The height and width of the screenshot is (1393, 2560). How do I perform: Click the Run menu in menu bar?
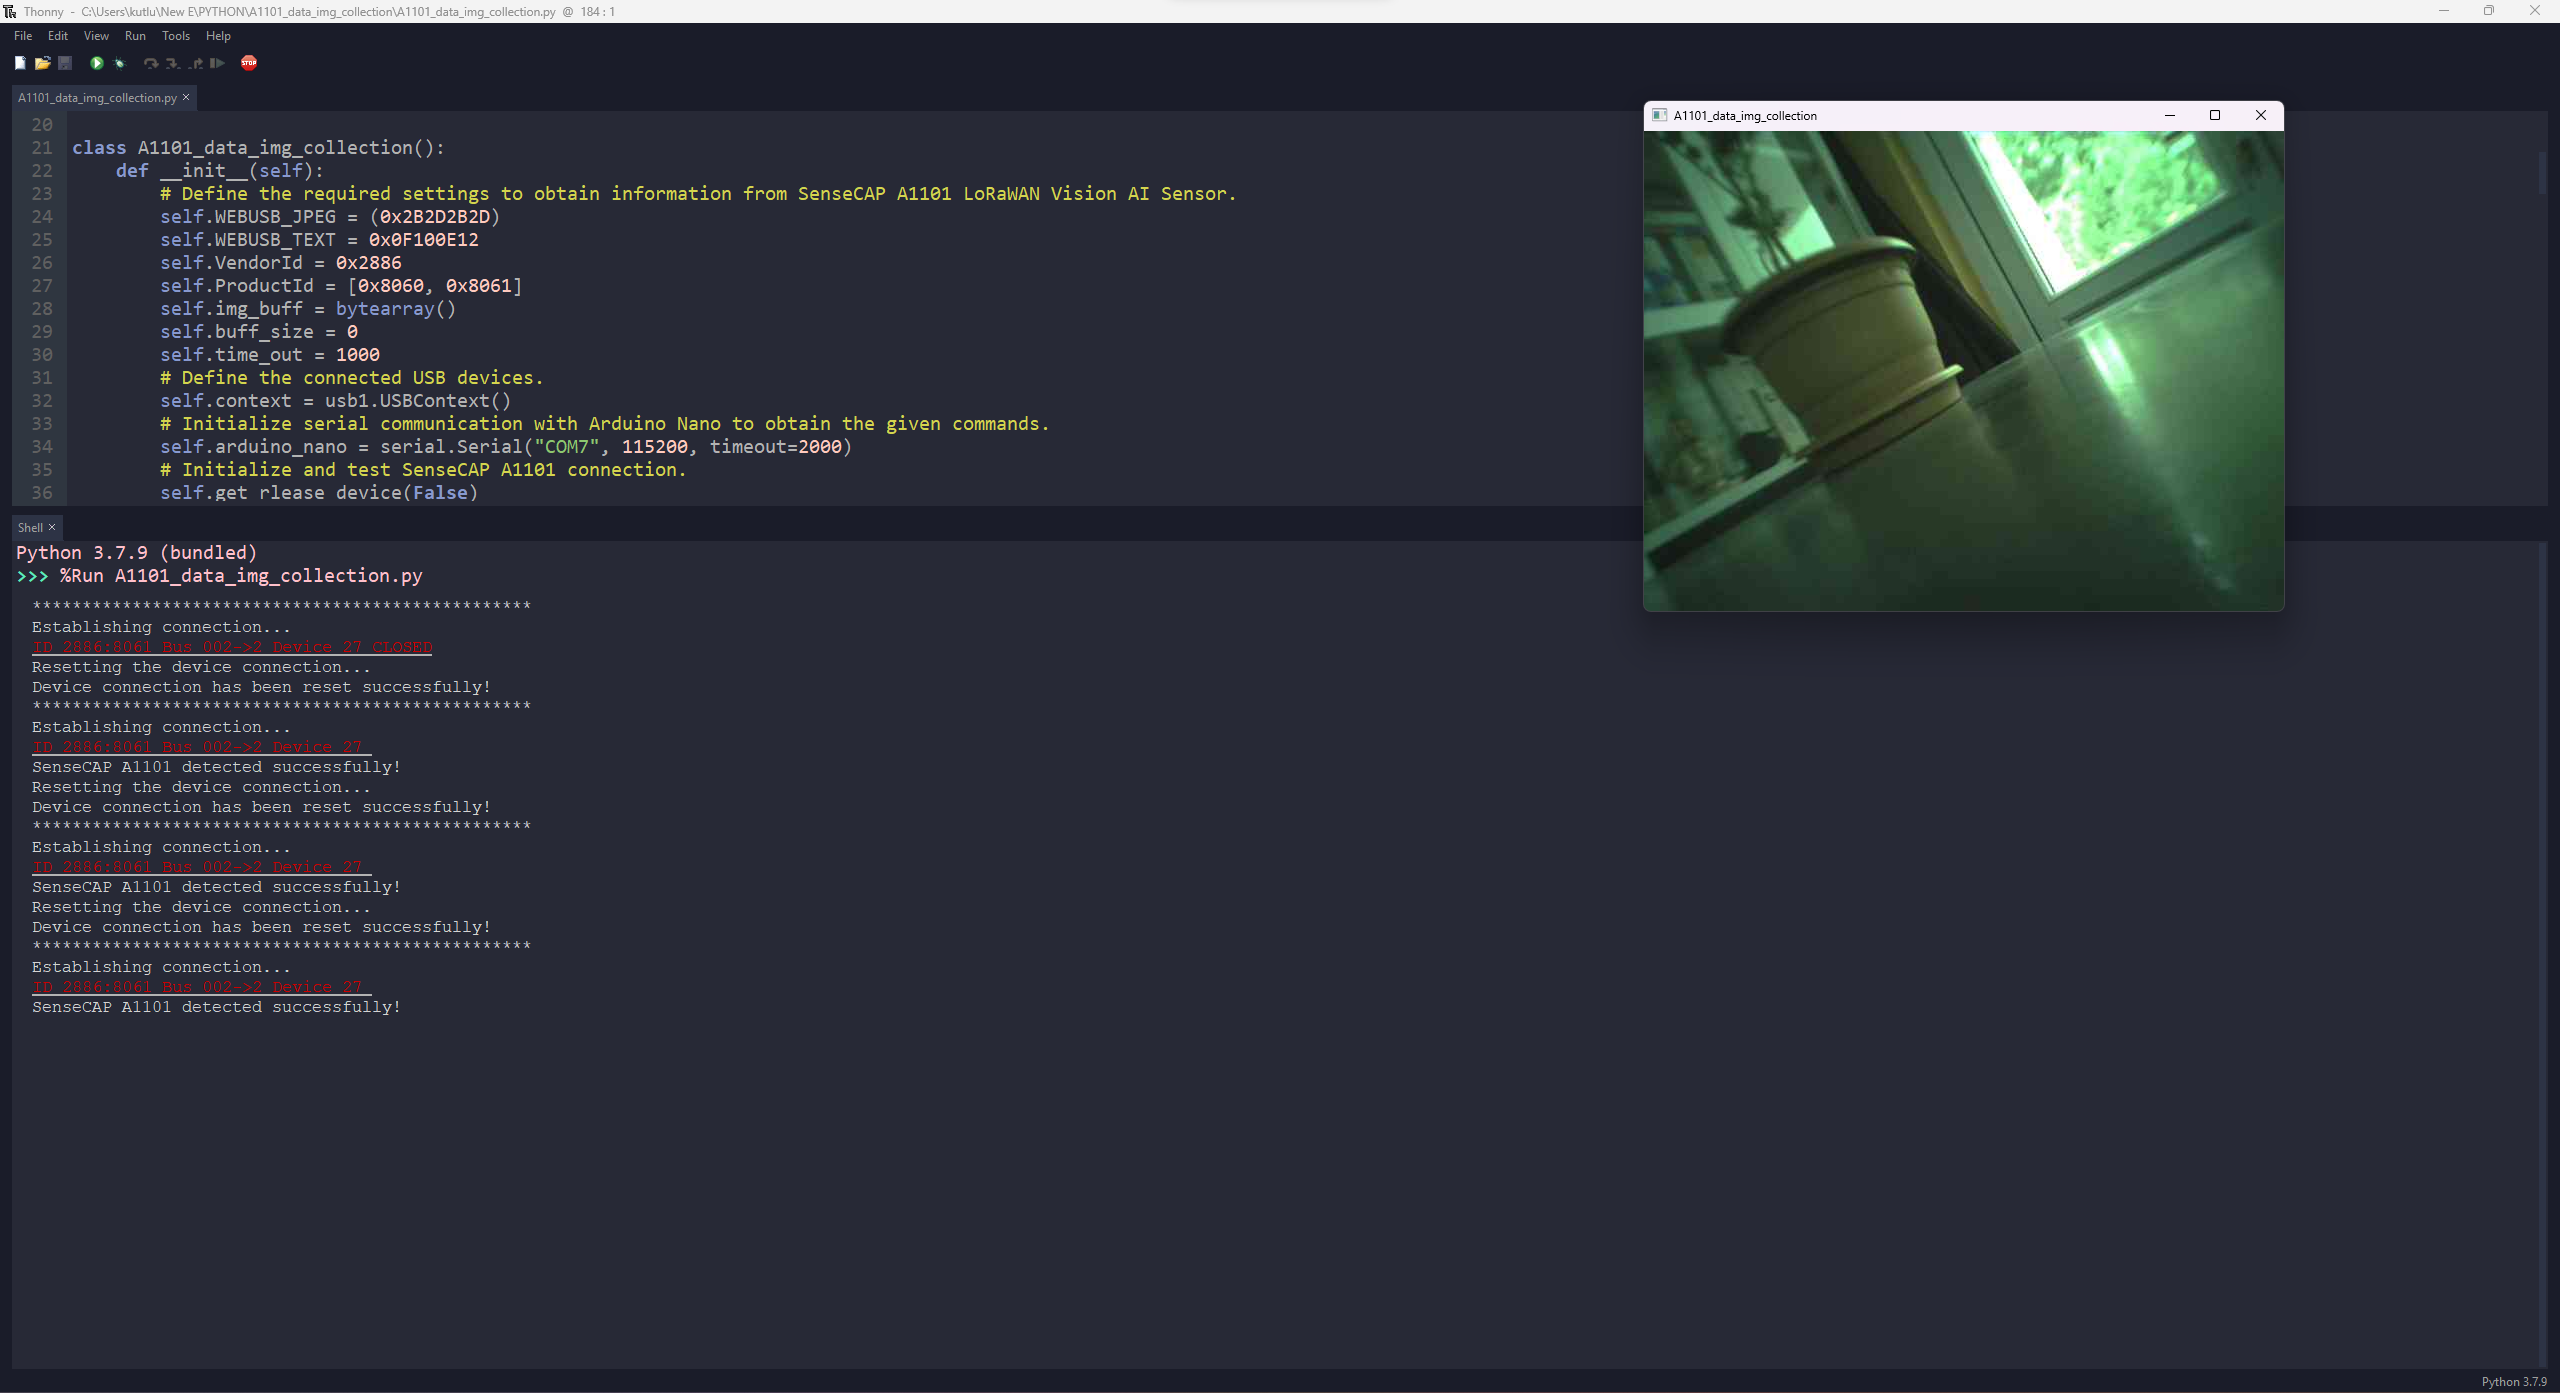[x=134, y=36]
